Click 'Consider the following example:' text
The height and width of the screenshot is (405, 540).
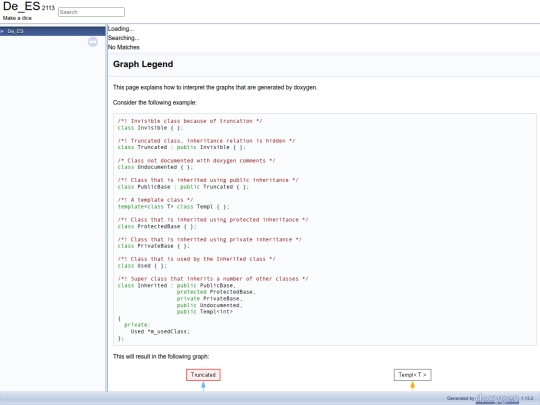click(155, 103)
